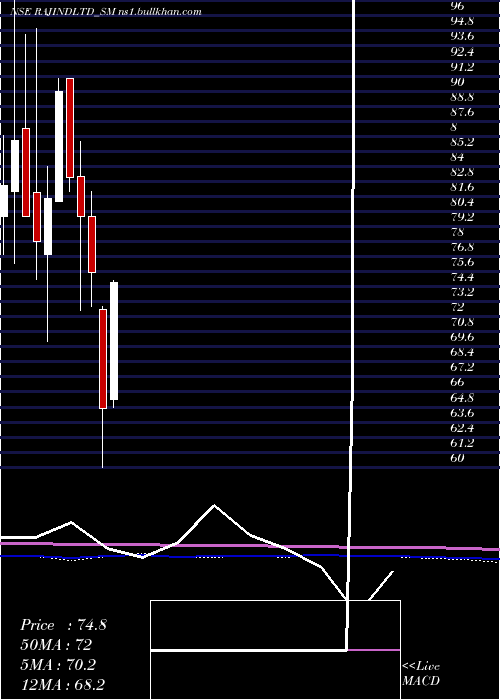Click the <<Live MACD label

click(x=421, y=674)
